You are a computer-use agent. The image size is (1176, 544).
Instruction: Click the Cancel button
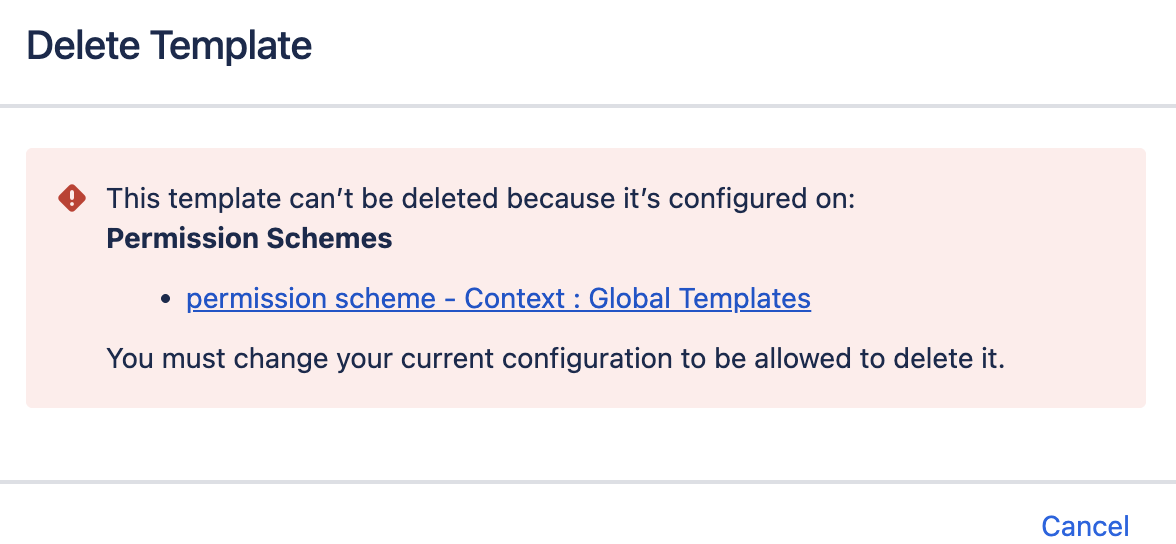[1084, 526]
